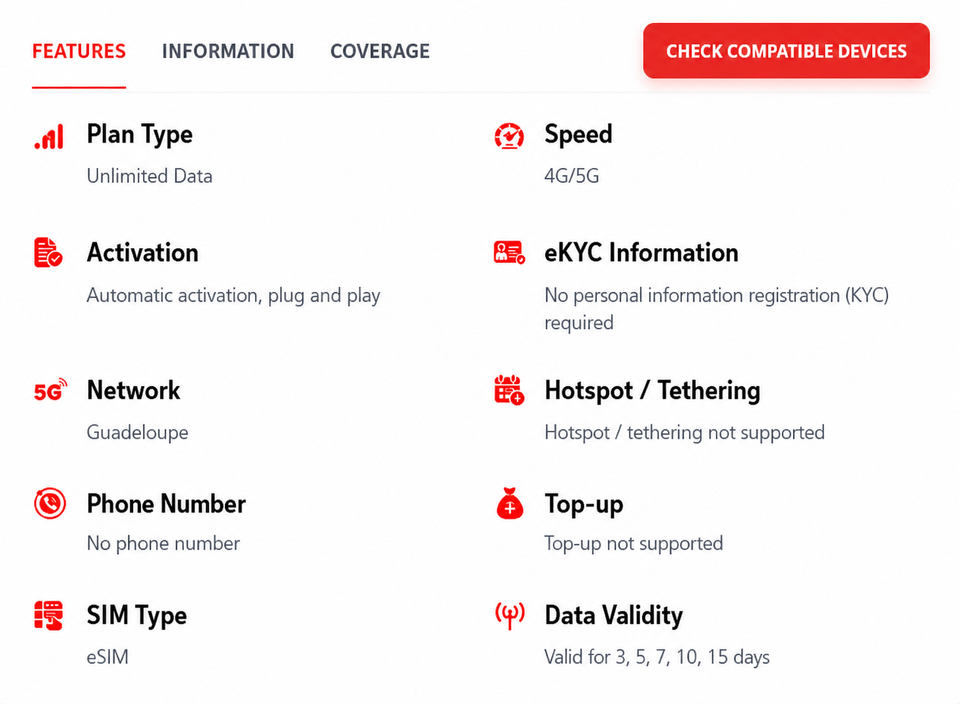Click the eKYC Information heading

point(642,253)
